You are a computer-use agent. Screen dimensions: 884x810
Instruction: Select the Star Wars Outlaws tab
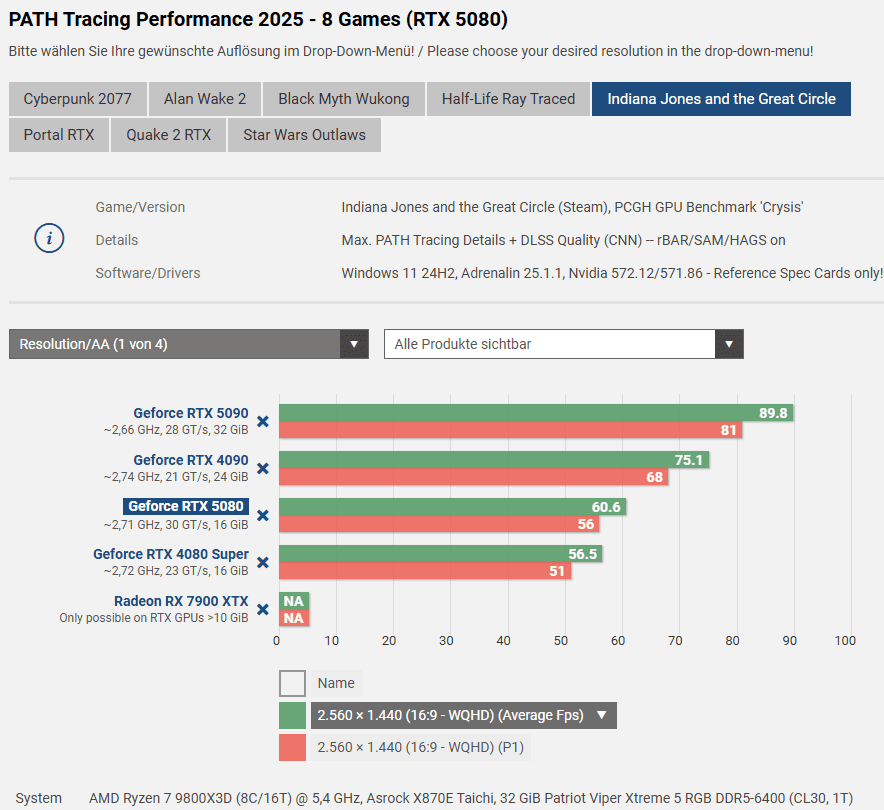coord(304,135)
